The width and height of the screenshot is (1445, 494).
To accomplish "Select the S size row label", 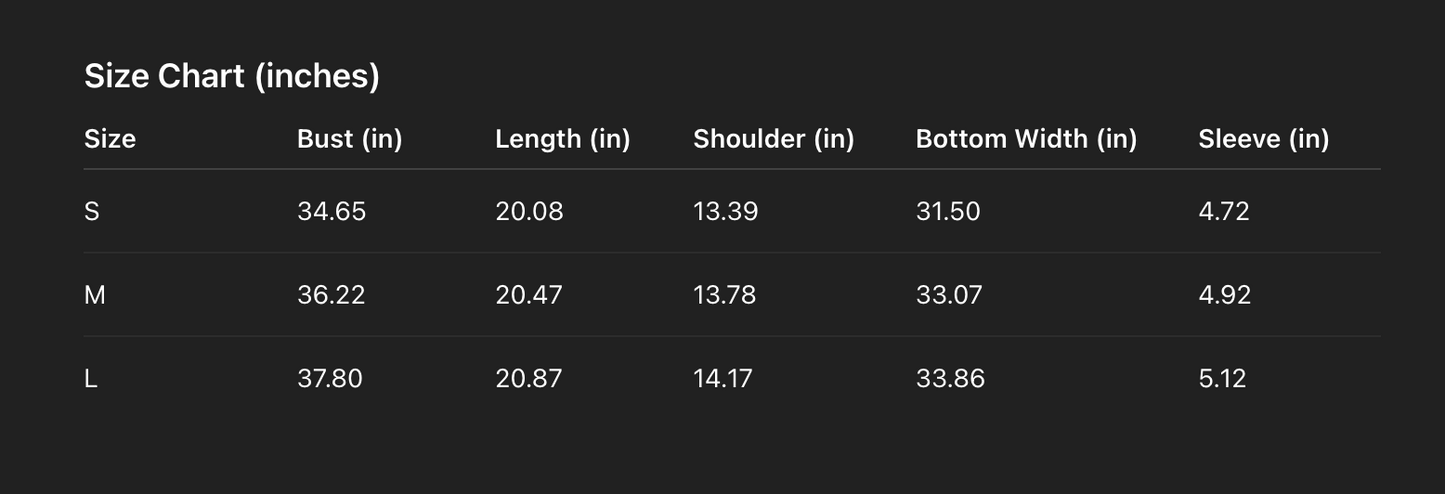I will pos(92,212).
